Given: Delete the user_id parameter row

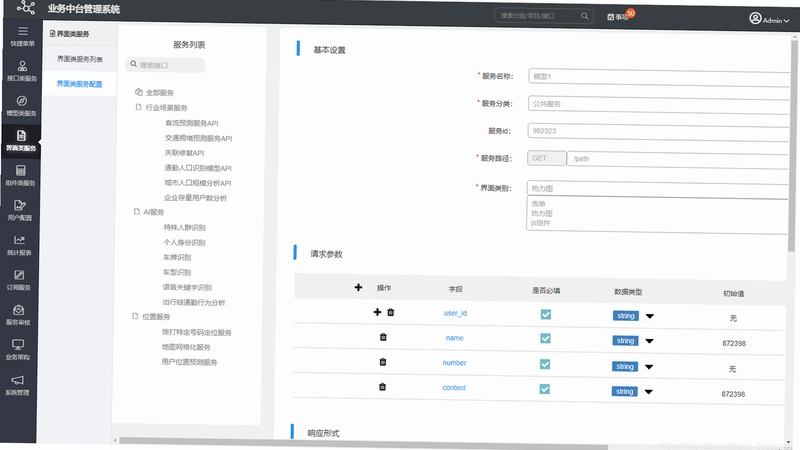Looking at the screenshot, I should tap(391, 312).
